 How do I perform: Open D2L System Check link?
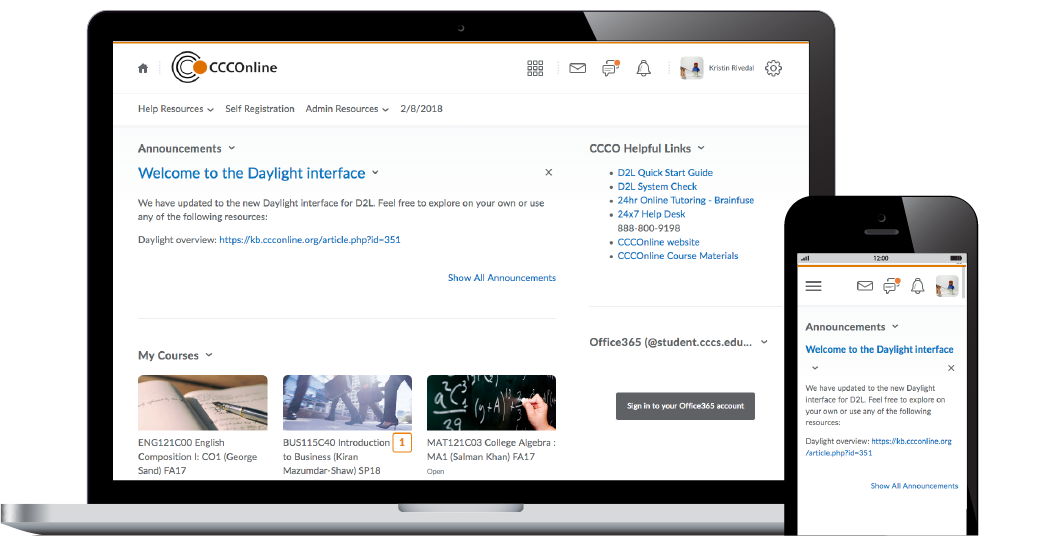pos(657,186)
